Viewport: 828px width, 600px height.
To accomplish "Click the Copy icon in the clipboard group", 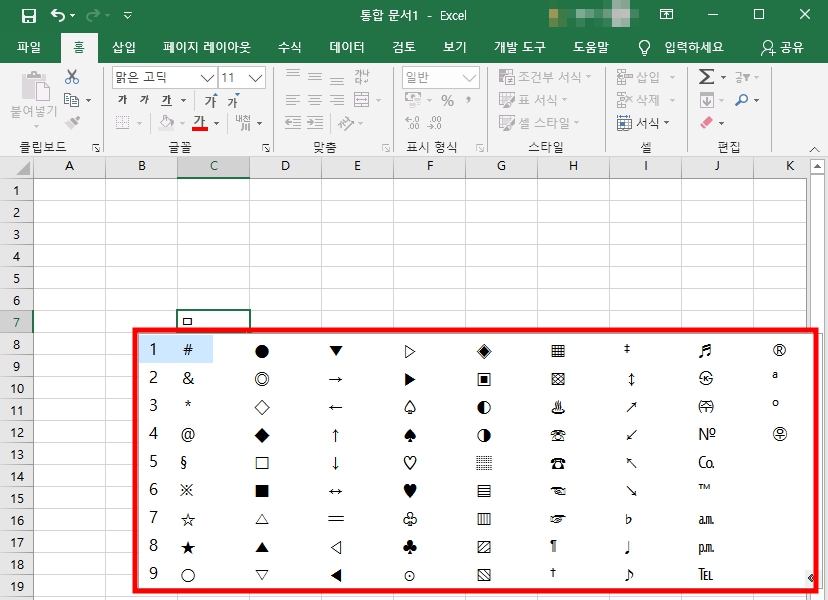I will pos(72,98).
